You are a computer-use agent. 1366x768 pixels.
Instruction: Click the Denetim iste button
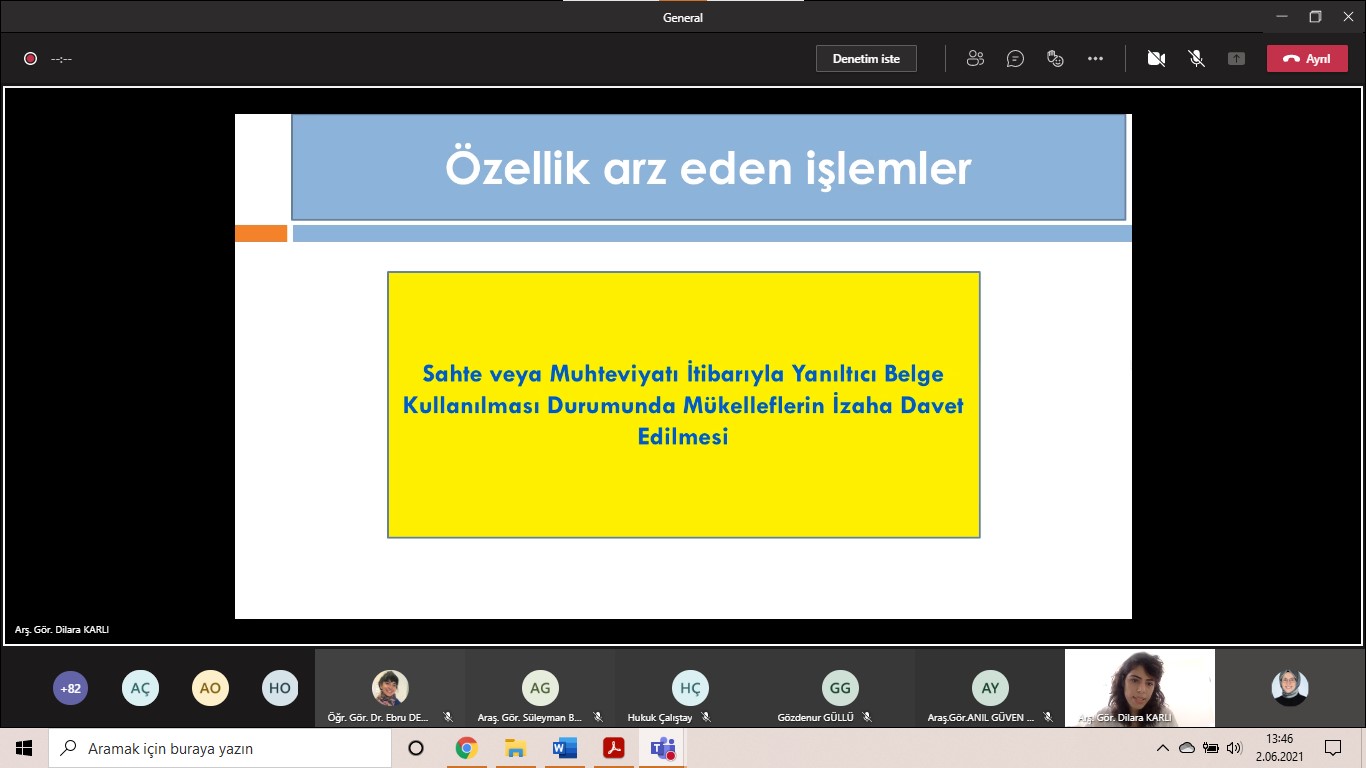[866, 59]
